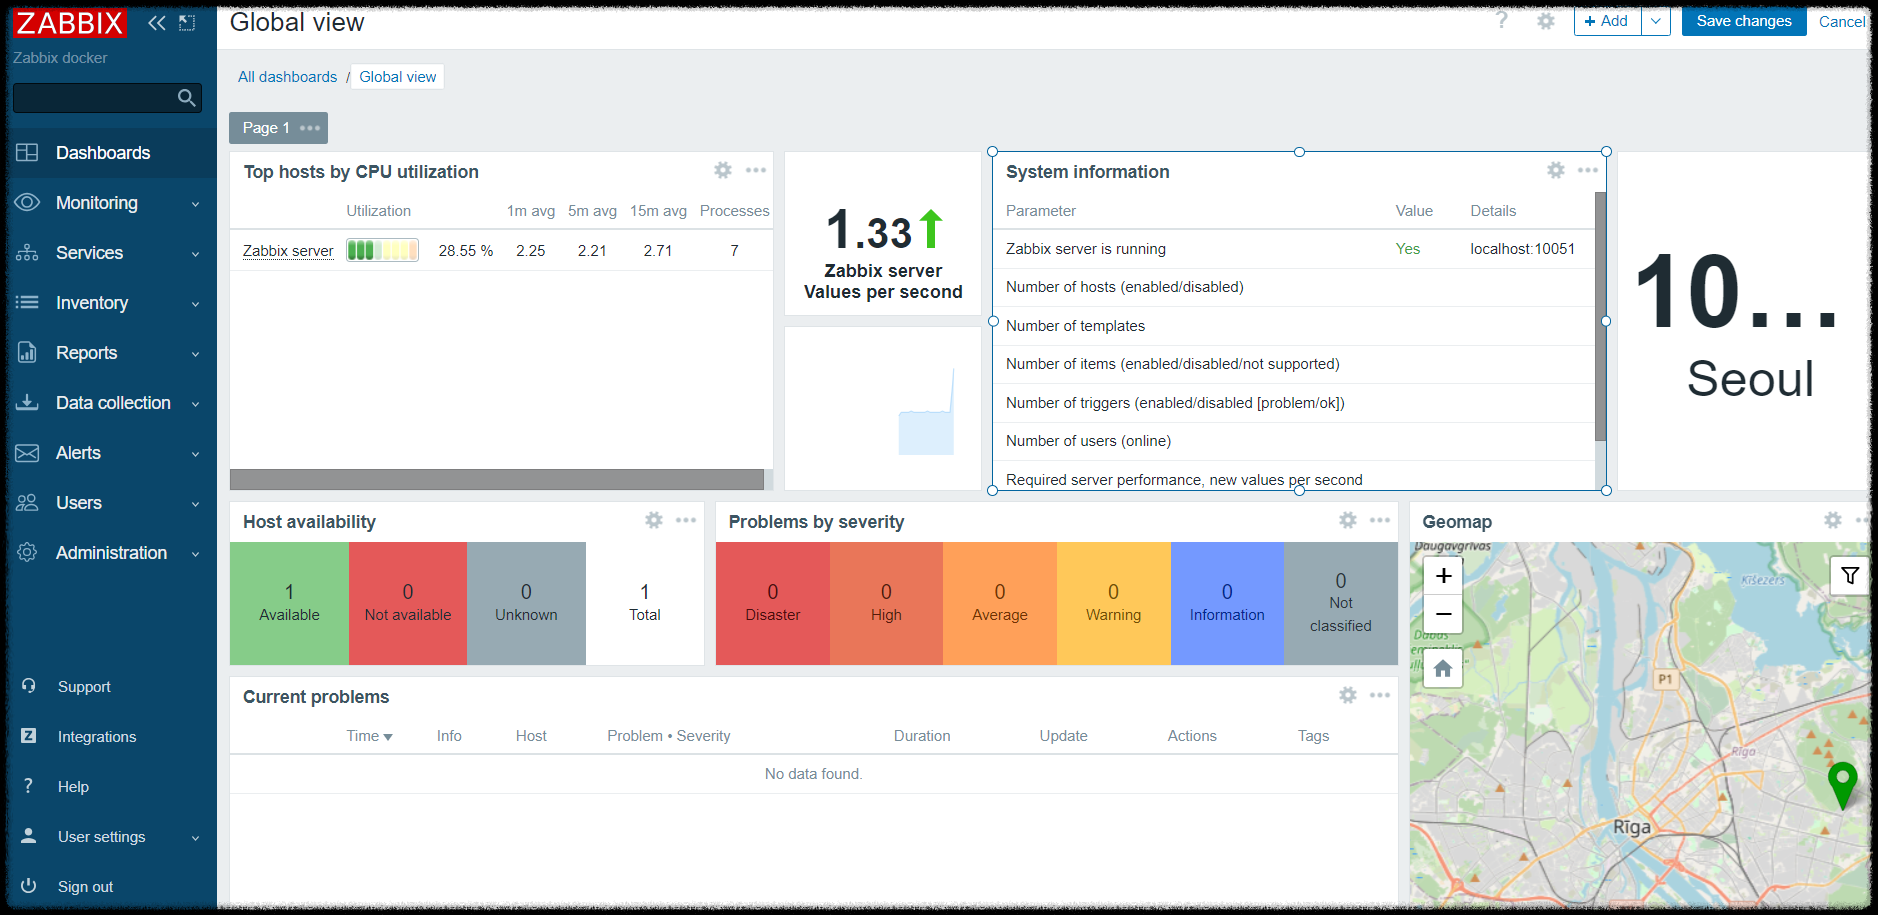1878x915 pixels.
Task: Edit System information widget gear icon
Action: [x=1556, y=171]
